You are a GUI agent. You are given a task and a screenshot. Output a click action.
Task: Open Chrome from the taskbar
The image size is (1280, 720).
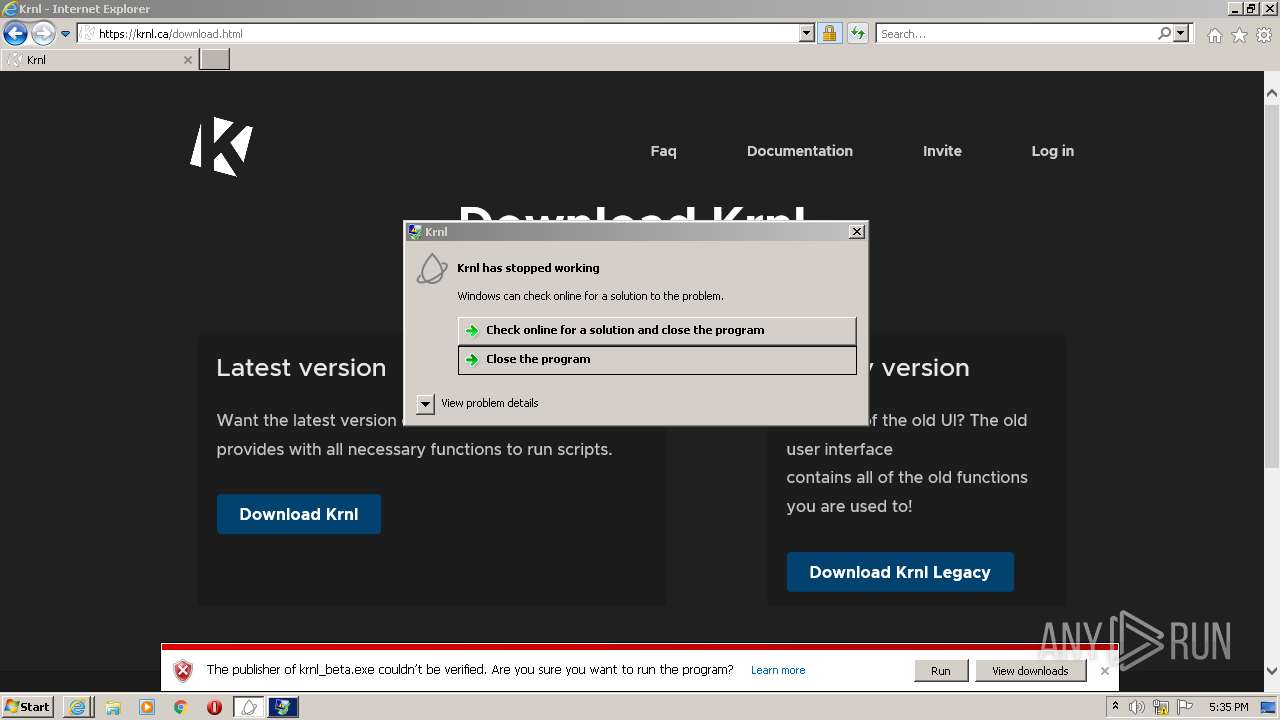(x=181, y=707)
